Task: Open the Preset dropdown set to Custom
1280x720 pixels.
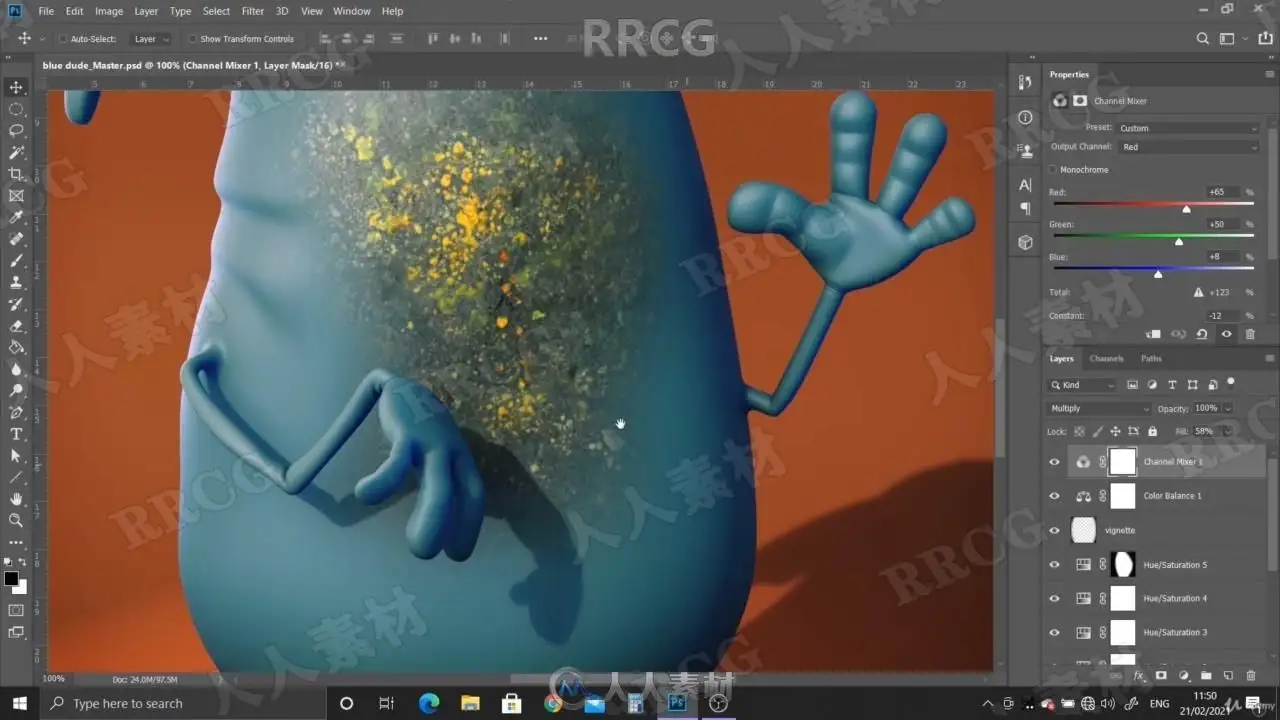Action: (1187, 128)
